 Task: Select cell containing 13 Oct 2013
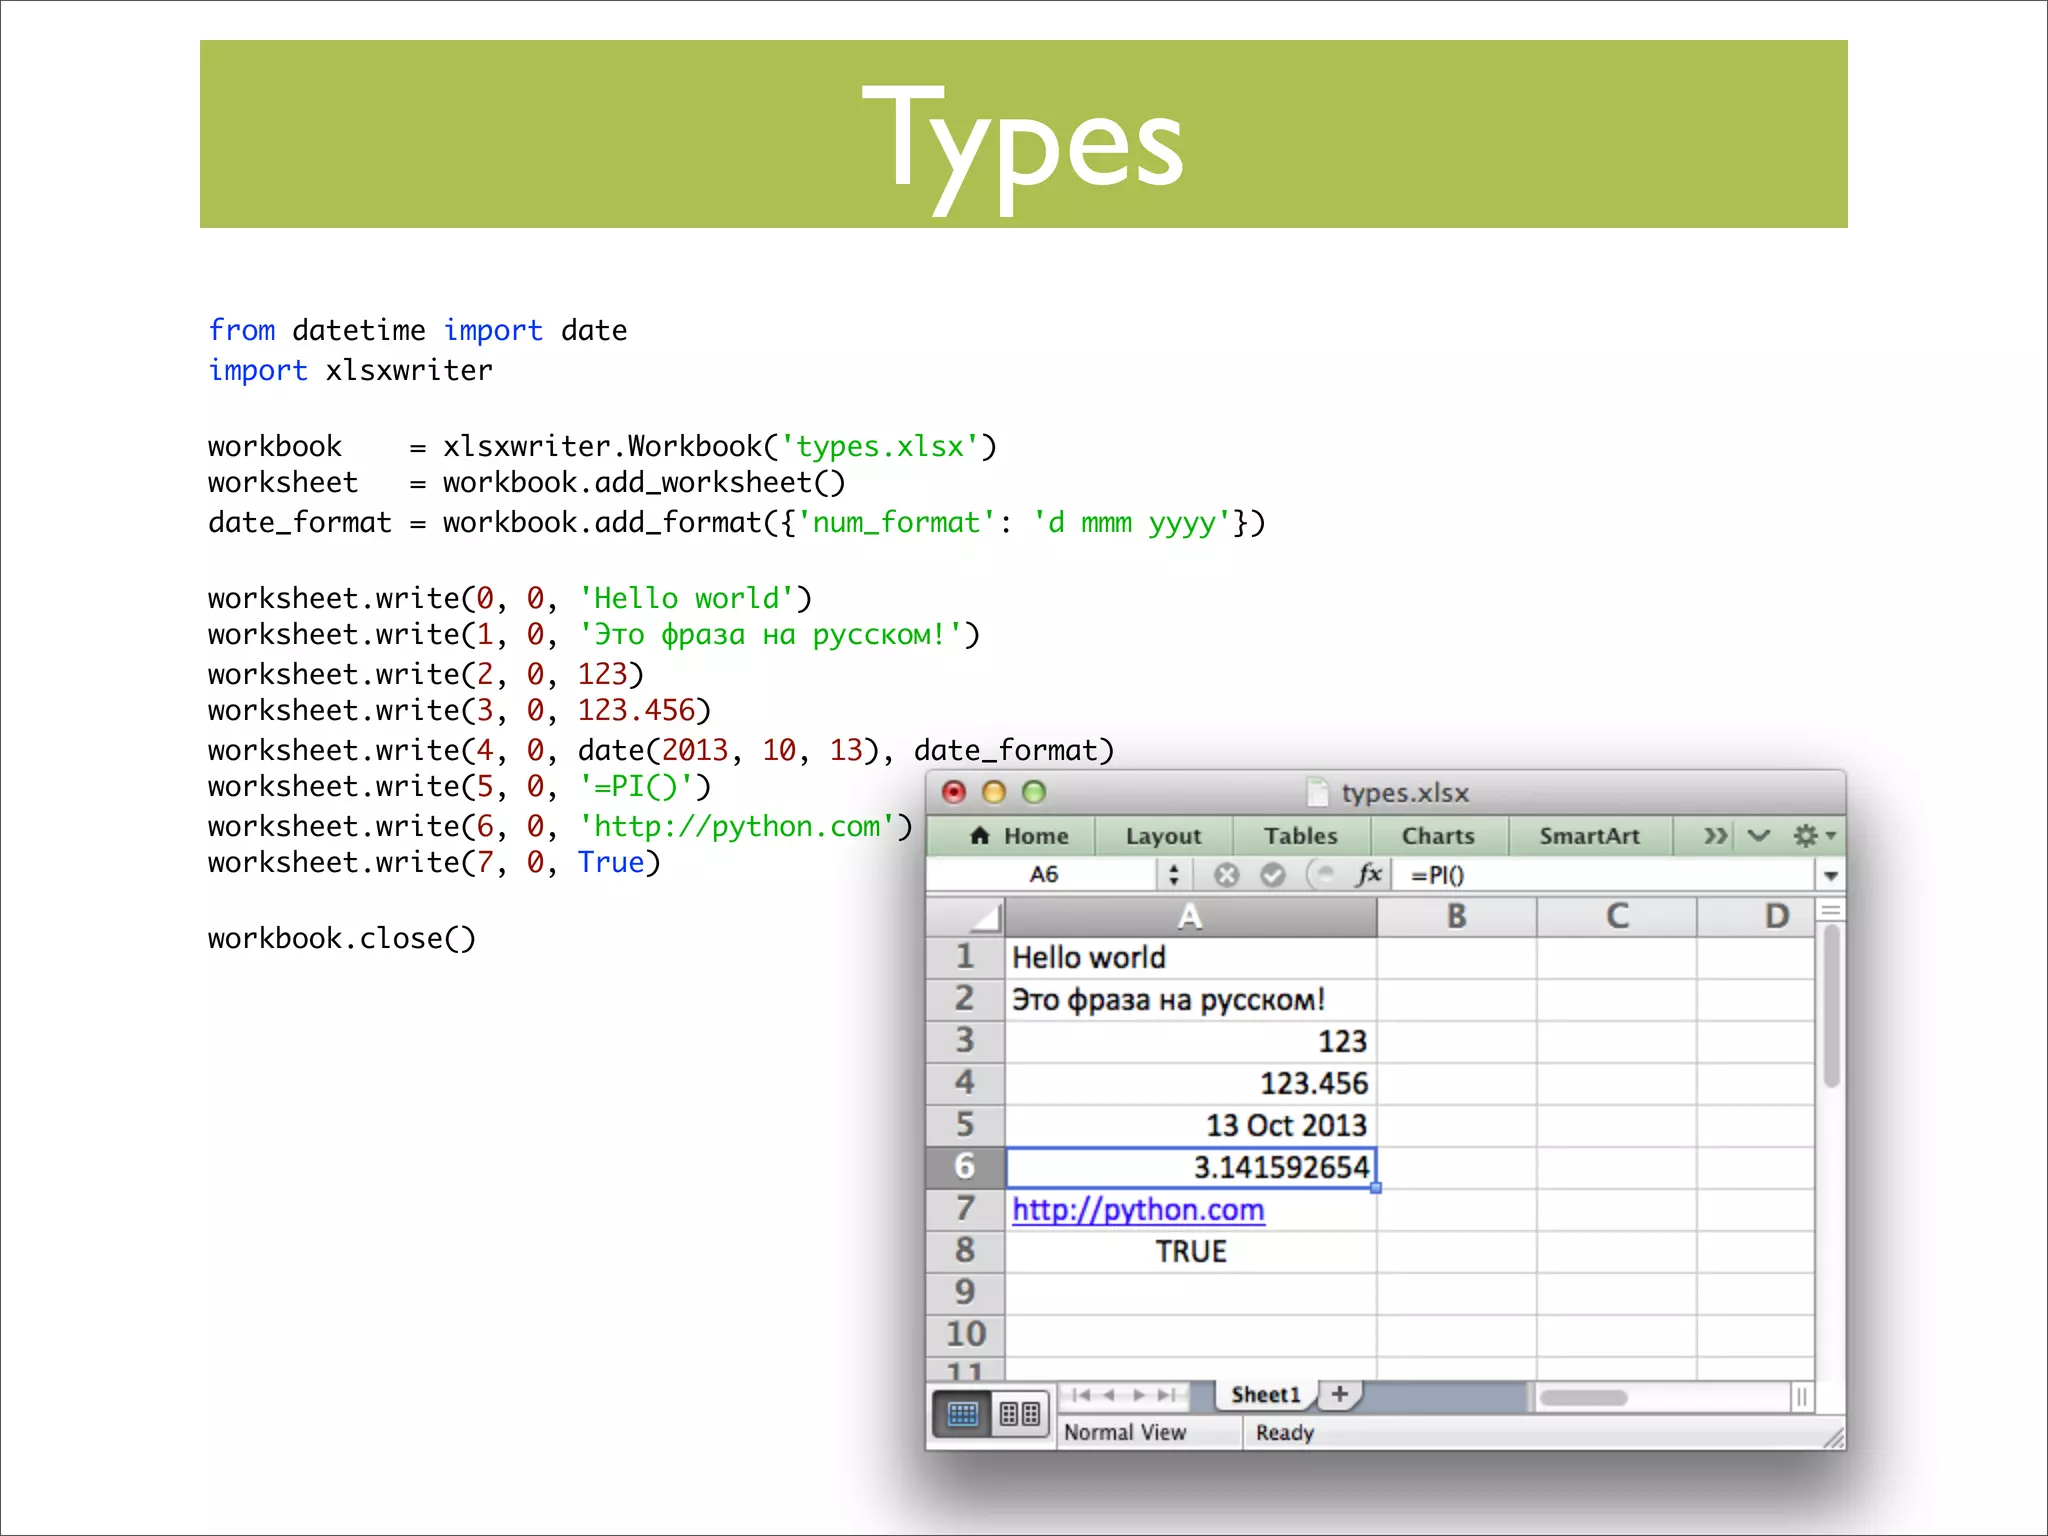click(1190, 1126)
